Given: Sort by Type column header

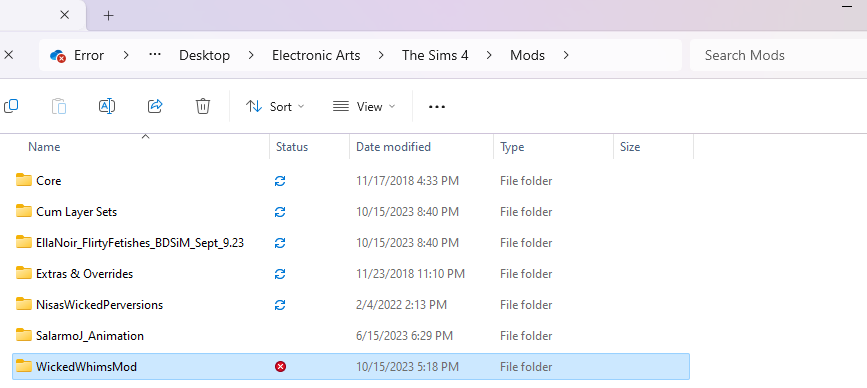Looking at the screenshot, I should click(512, 147).
